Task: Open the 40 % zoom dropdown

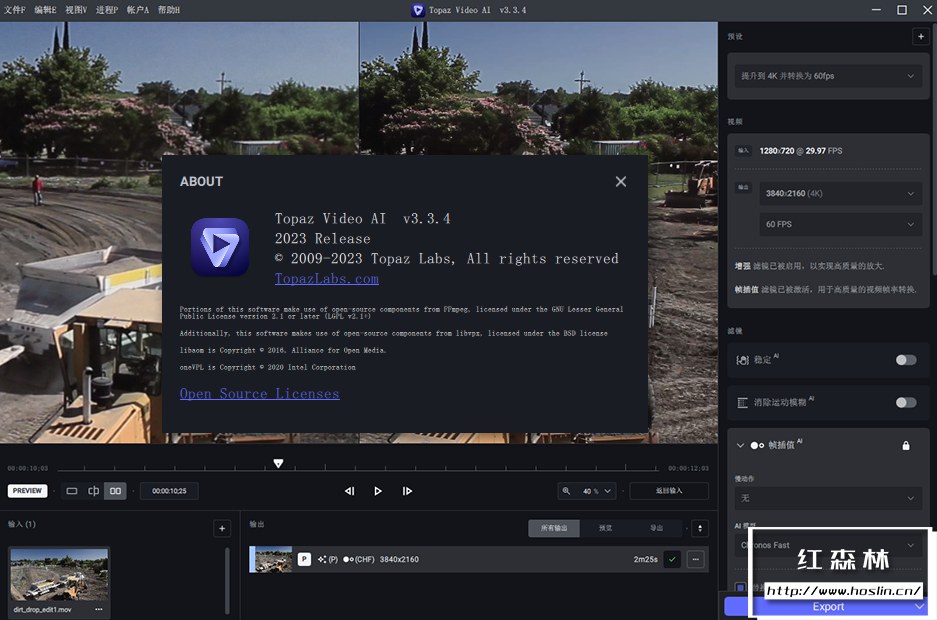Action: (596, 491)
